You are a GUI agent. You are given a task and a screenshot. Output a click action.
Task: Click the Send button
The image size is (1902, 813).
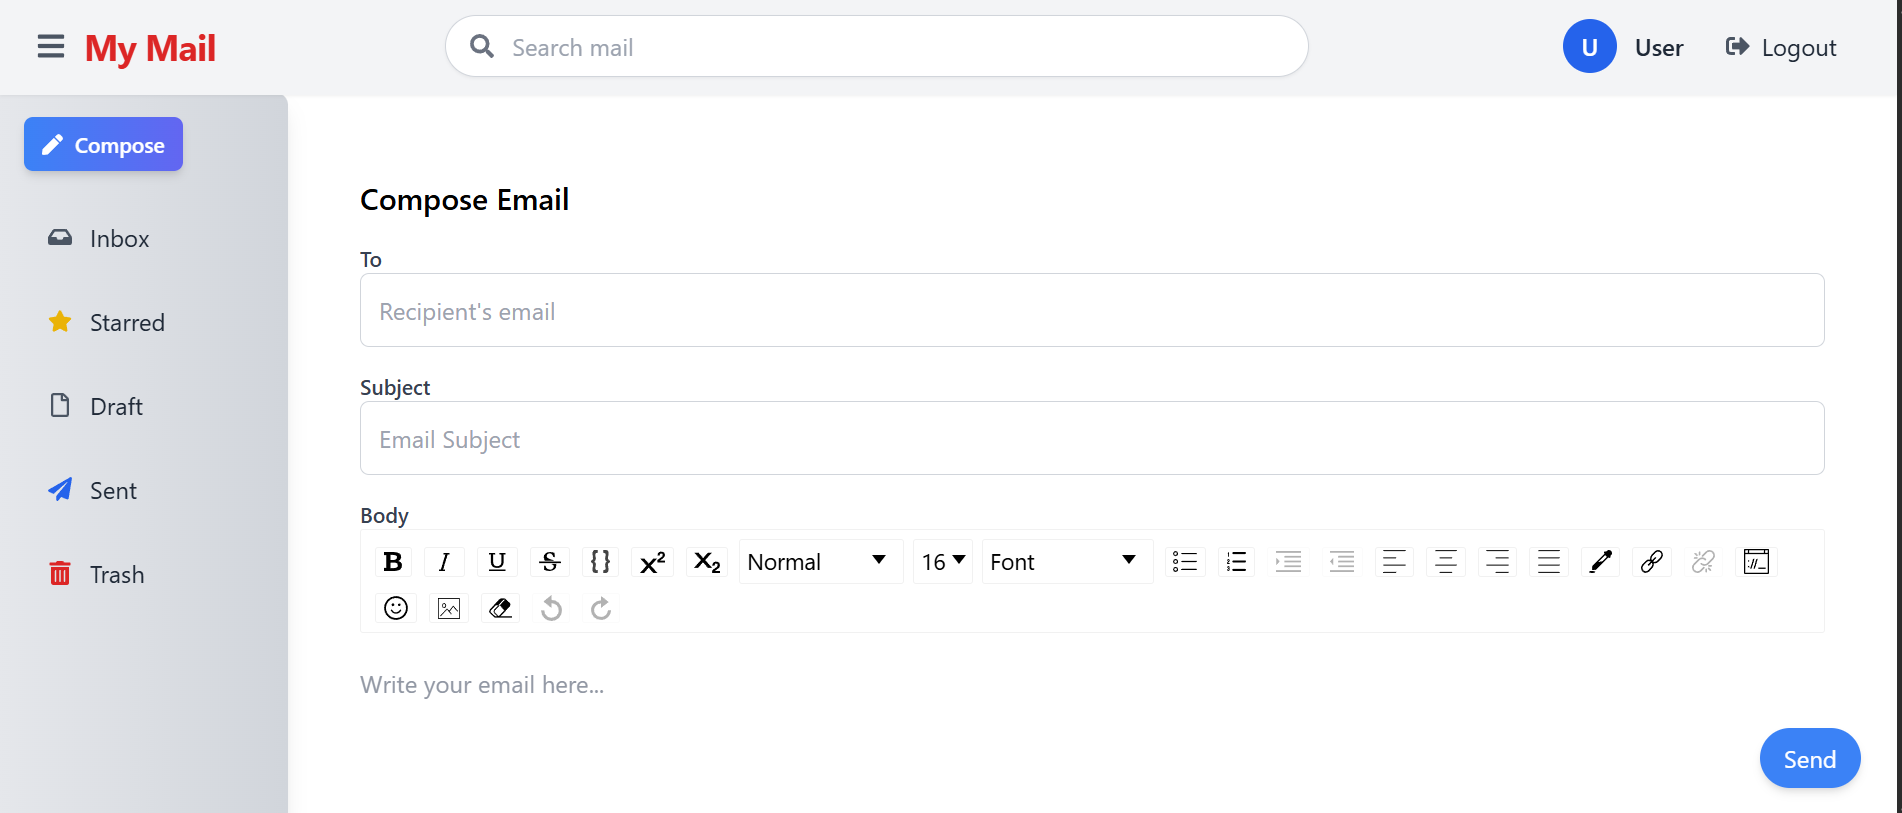click(x=1810, y=759)
